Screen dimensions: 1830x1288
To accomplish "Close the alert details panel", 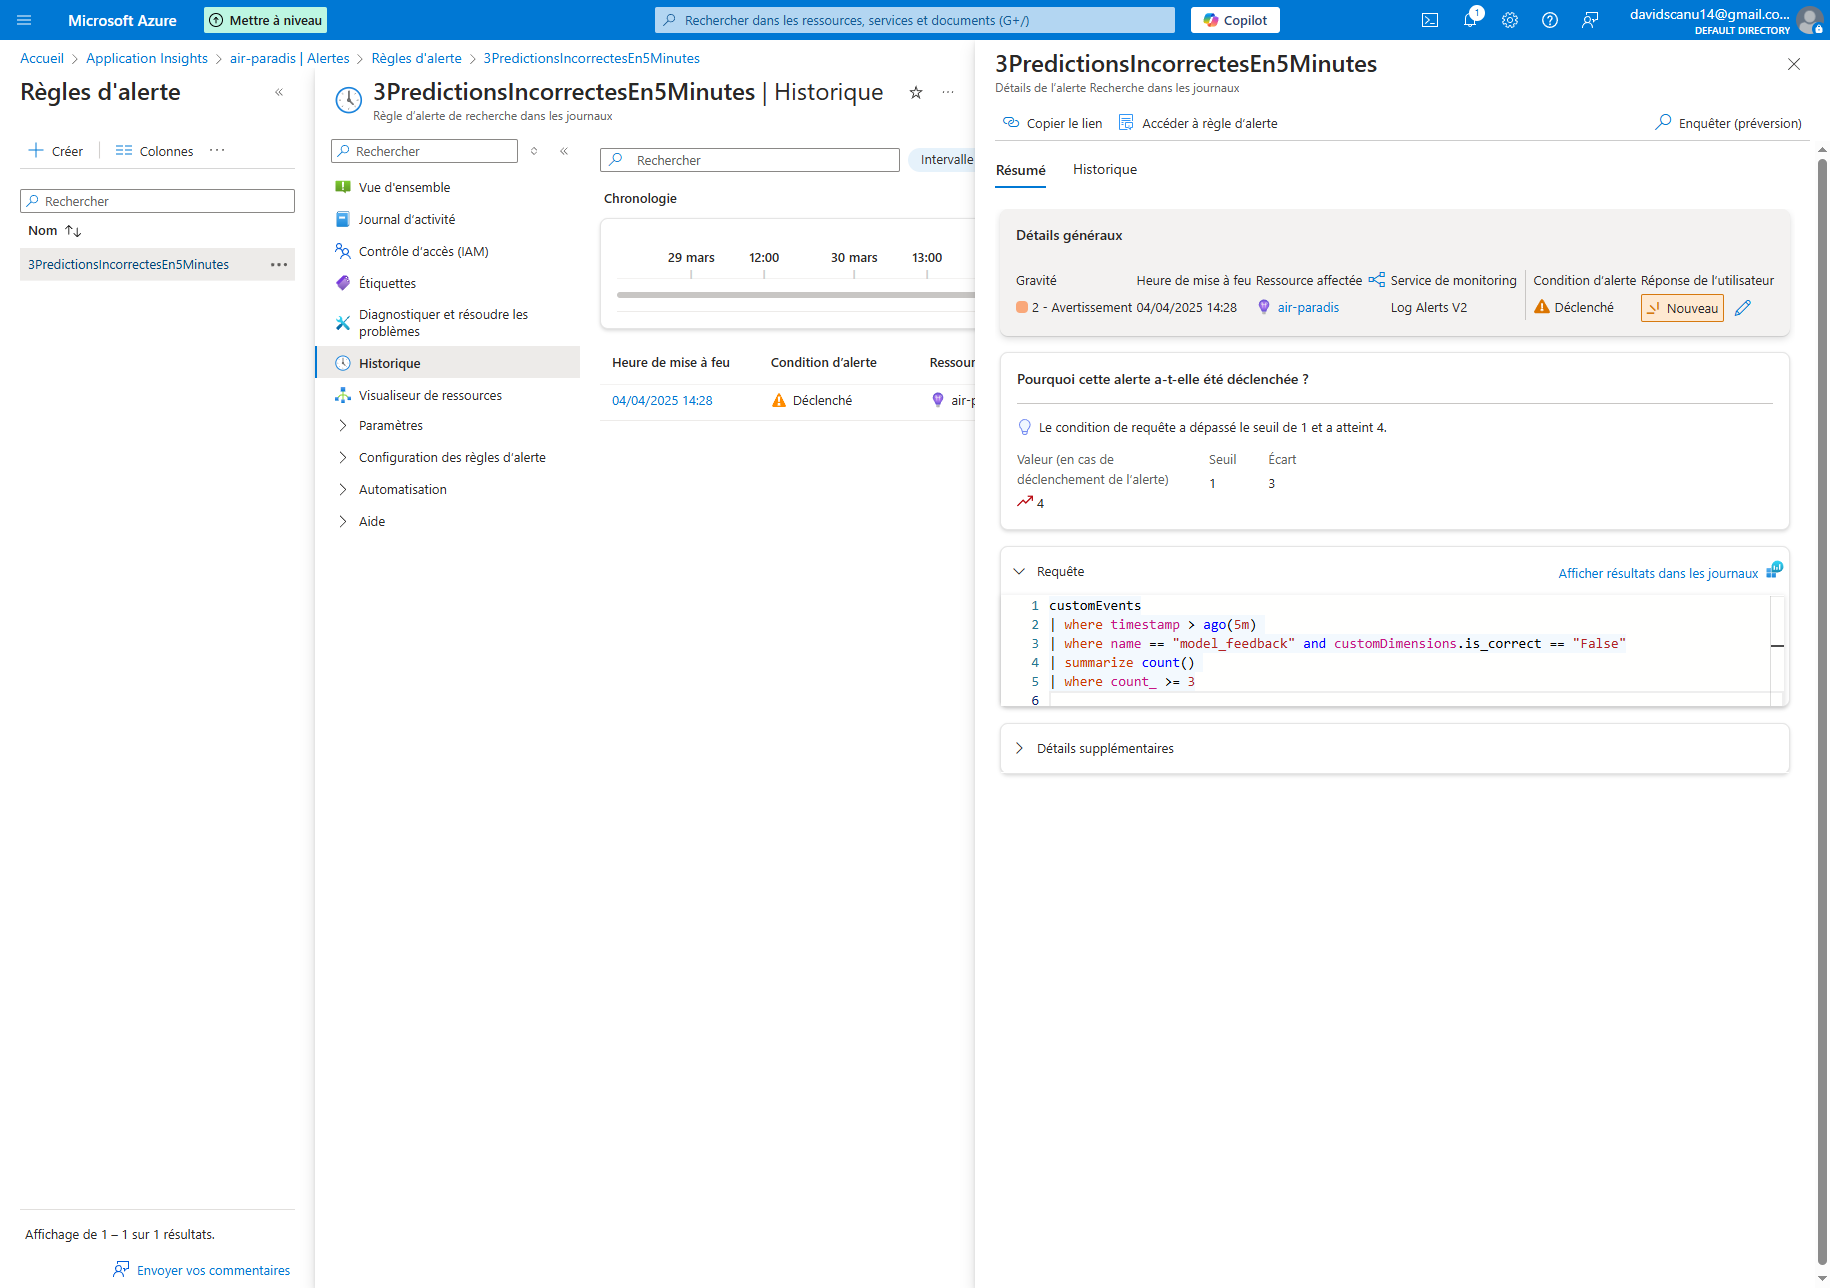I will point(1794,64).
